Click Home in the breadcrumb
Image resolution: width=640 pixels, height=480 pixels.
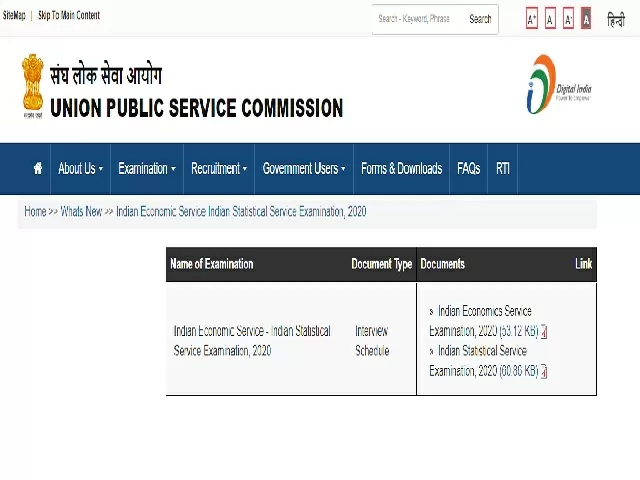35,211
